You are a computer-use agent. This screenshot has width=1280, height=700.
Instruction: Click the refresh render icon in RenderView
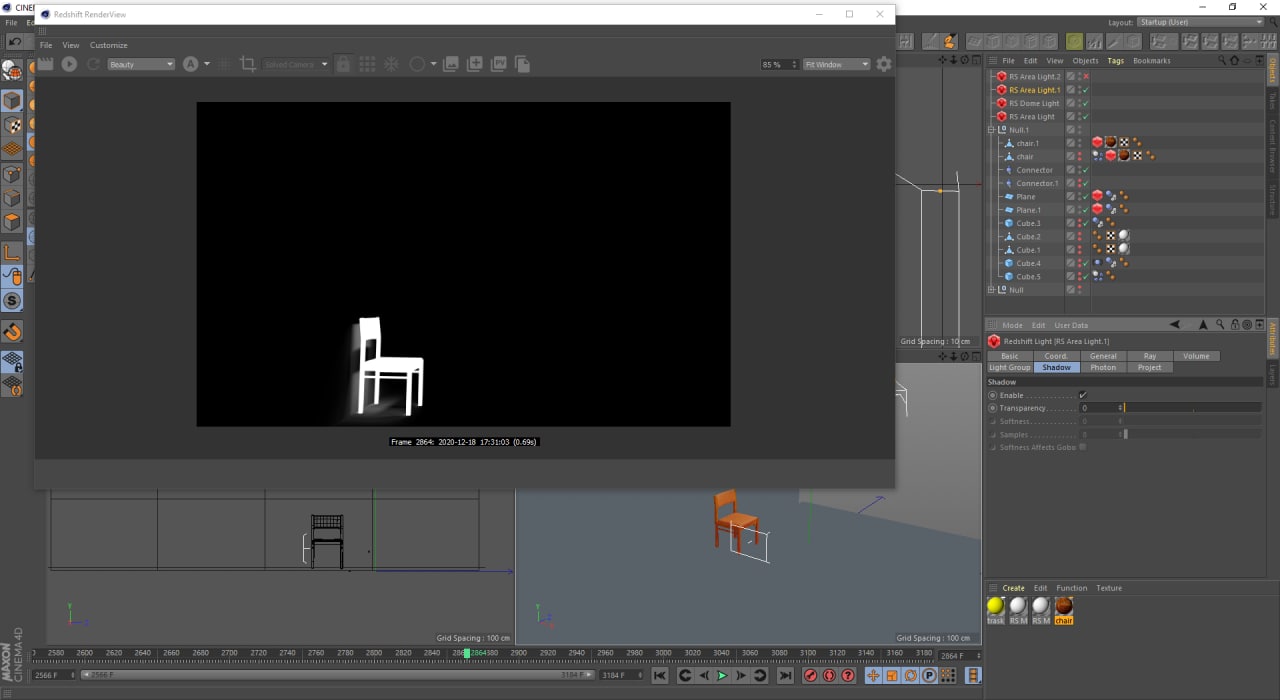coord(93,64)
